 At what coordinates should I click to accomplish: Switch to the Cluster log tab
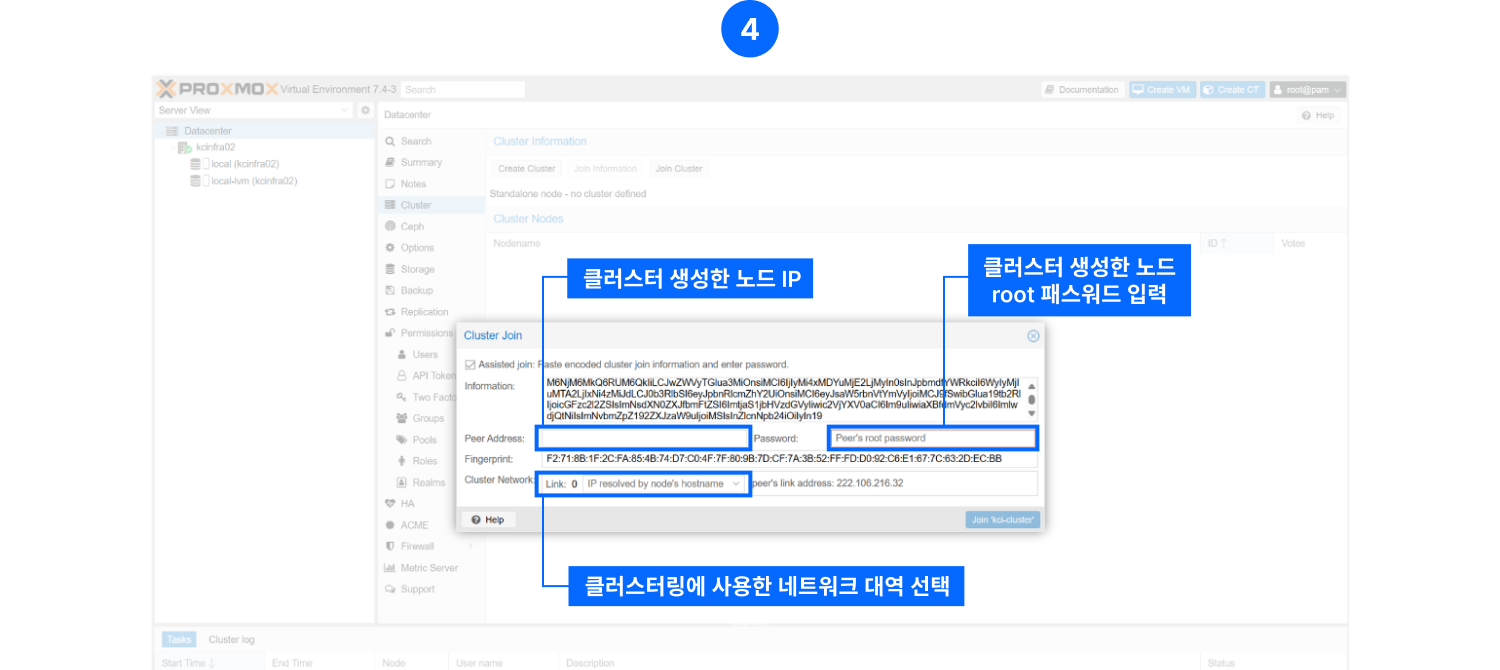[231, 640]
